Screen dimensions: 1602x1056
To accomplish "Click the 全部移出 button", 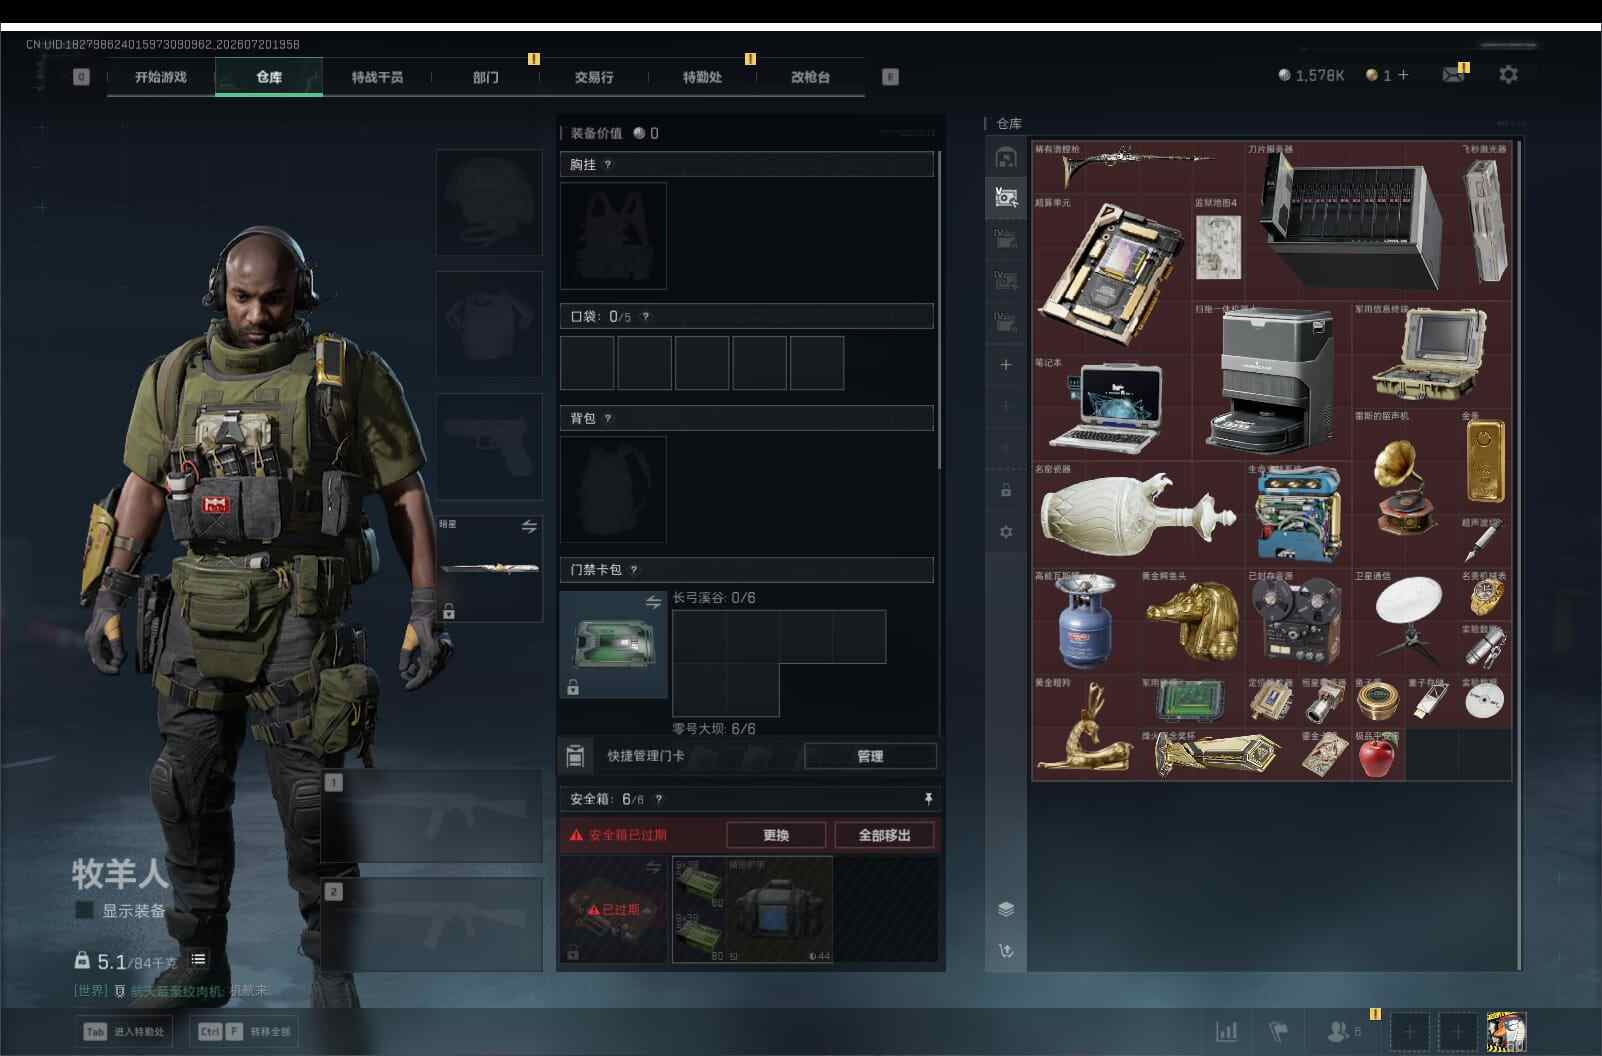I will pos(884,835).
